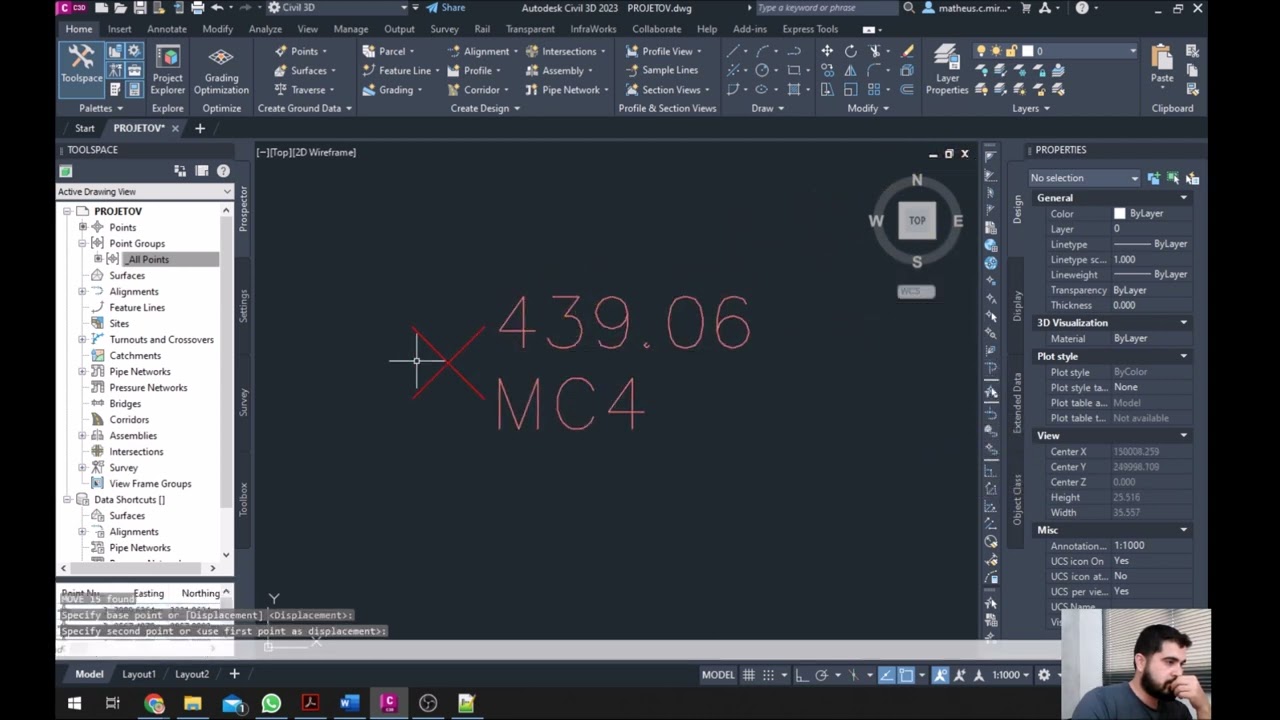Click the Paste clipboard button
Image resolution: width=1280 pixels, height=720 pixels.
[x=1162, y=65]
